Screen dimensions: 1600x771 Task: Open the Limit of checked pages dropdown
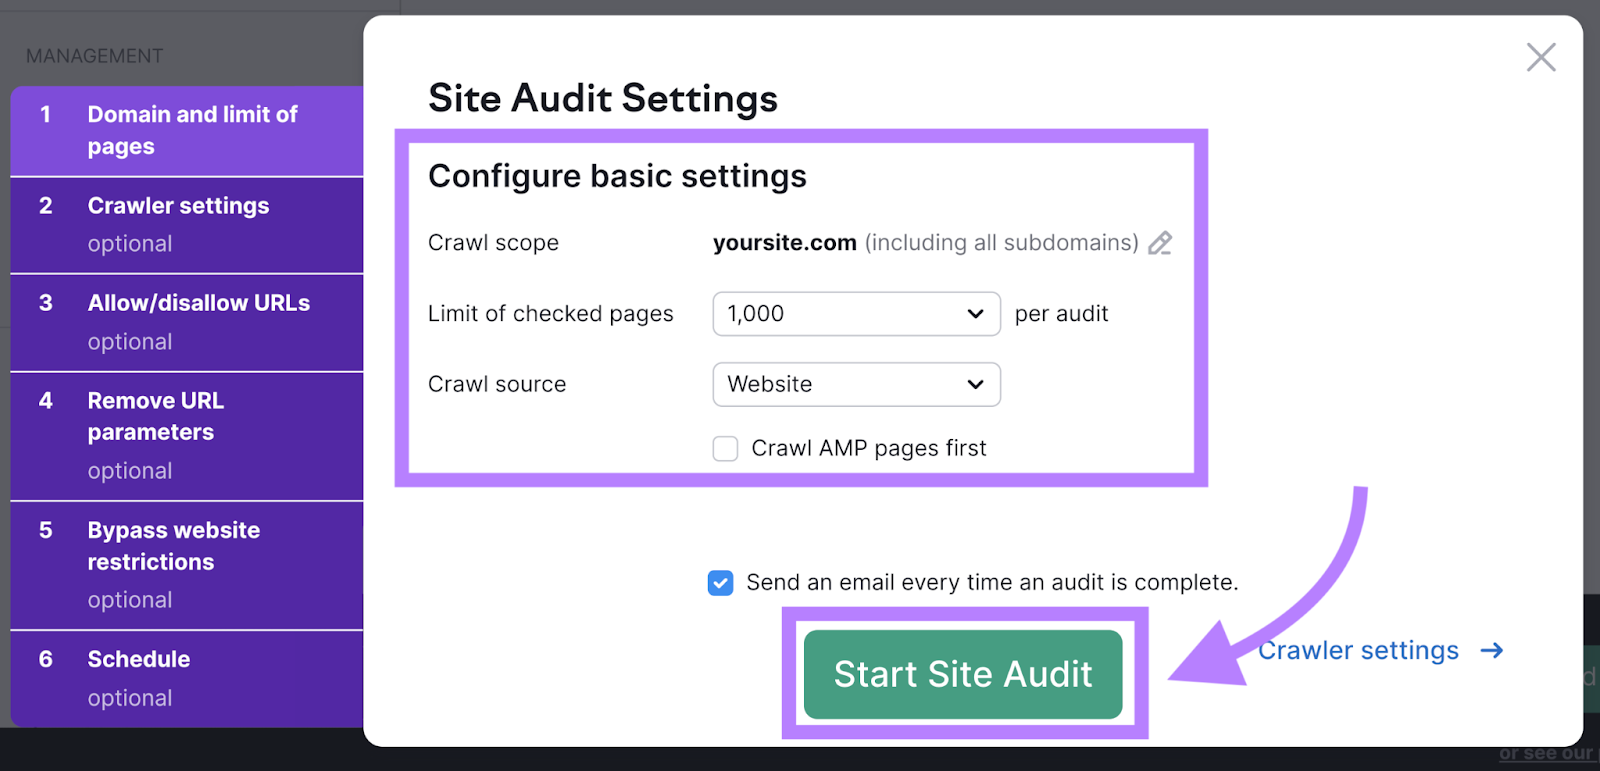point(856,314)
